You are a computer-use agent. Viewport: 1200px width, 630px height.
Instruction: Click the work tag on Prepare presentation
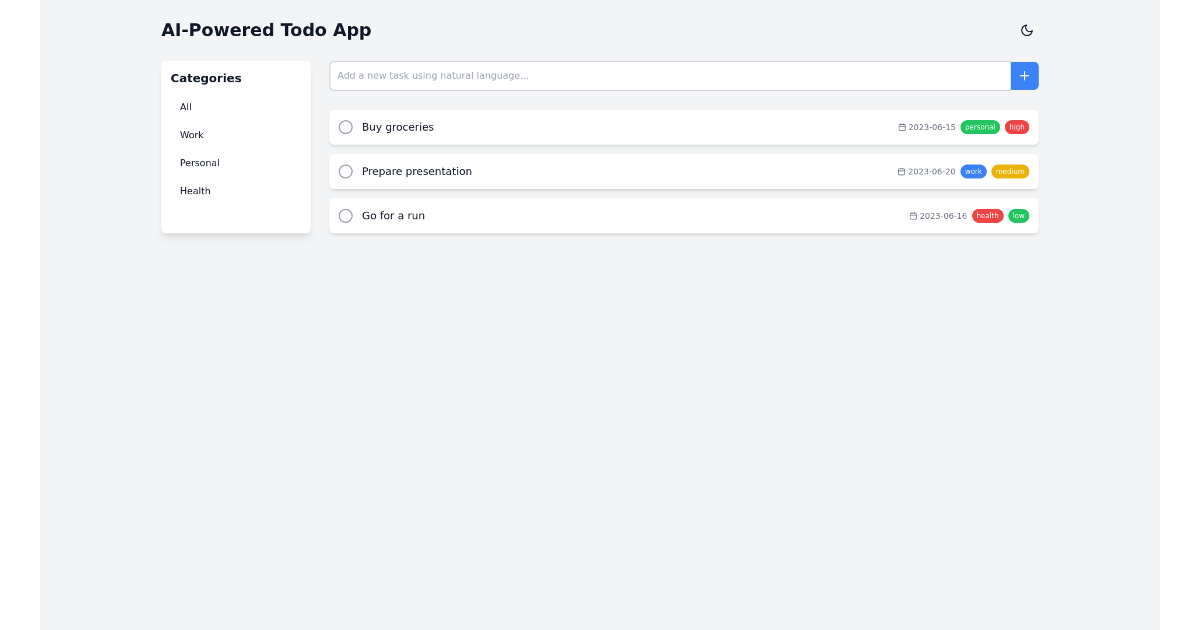(972, 171)
